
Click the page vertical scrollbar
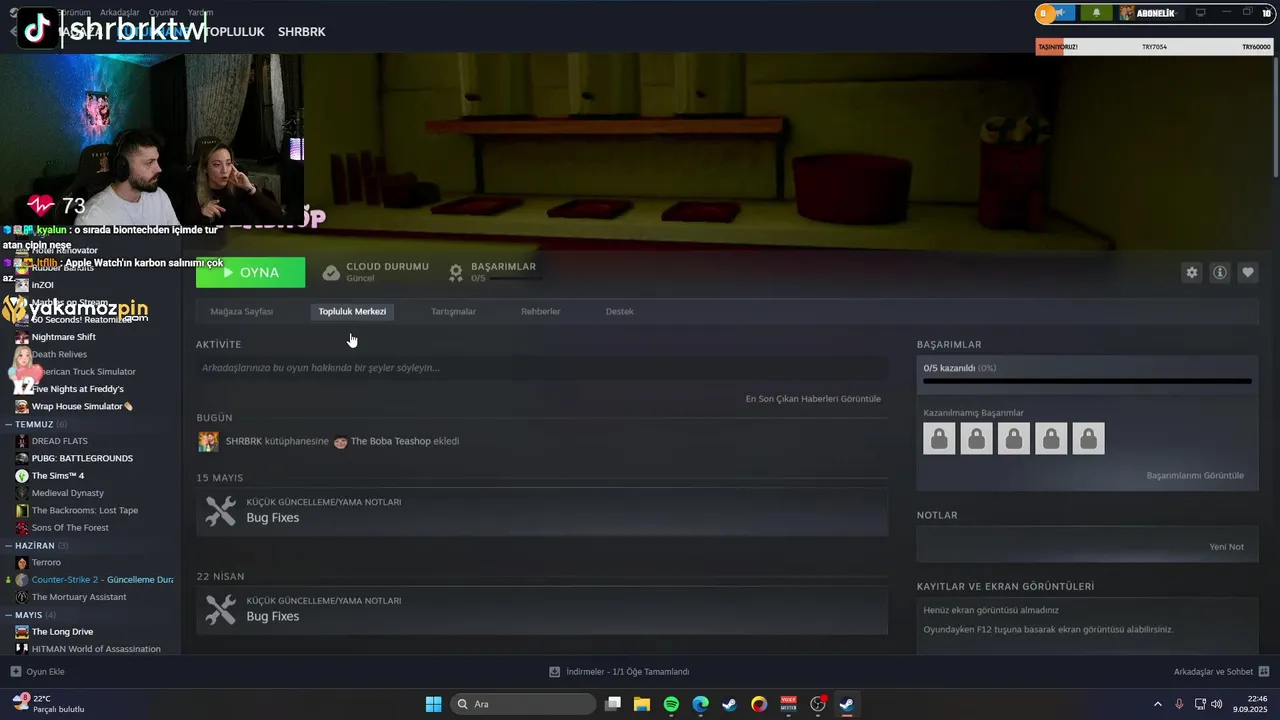(1275, 120)
